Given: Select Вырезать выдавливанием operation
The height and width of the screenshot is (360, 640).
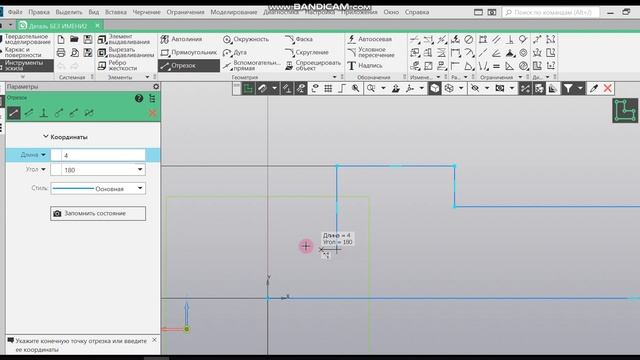Looking at the screenshot, I should [126, 52].
